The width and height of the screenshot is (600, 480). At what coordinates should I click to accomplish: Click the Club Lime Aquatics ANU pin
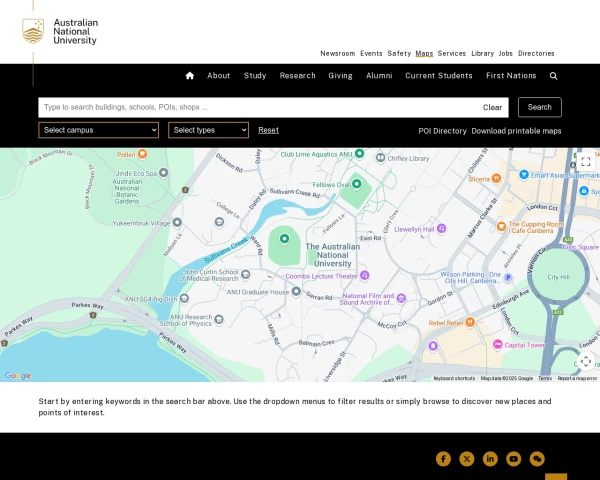359,153
